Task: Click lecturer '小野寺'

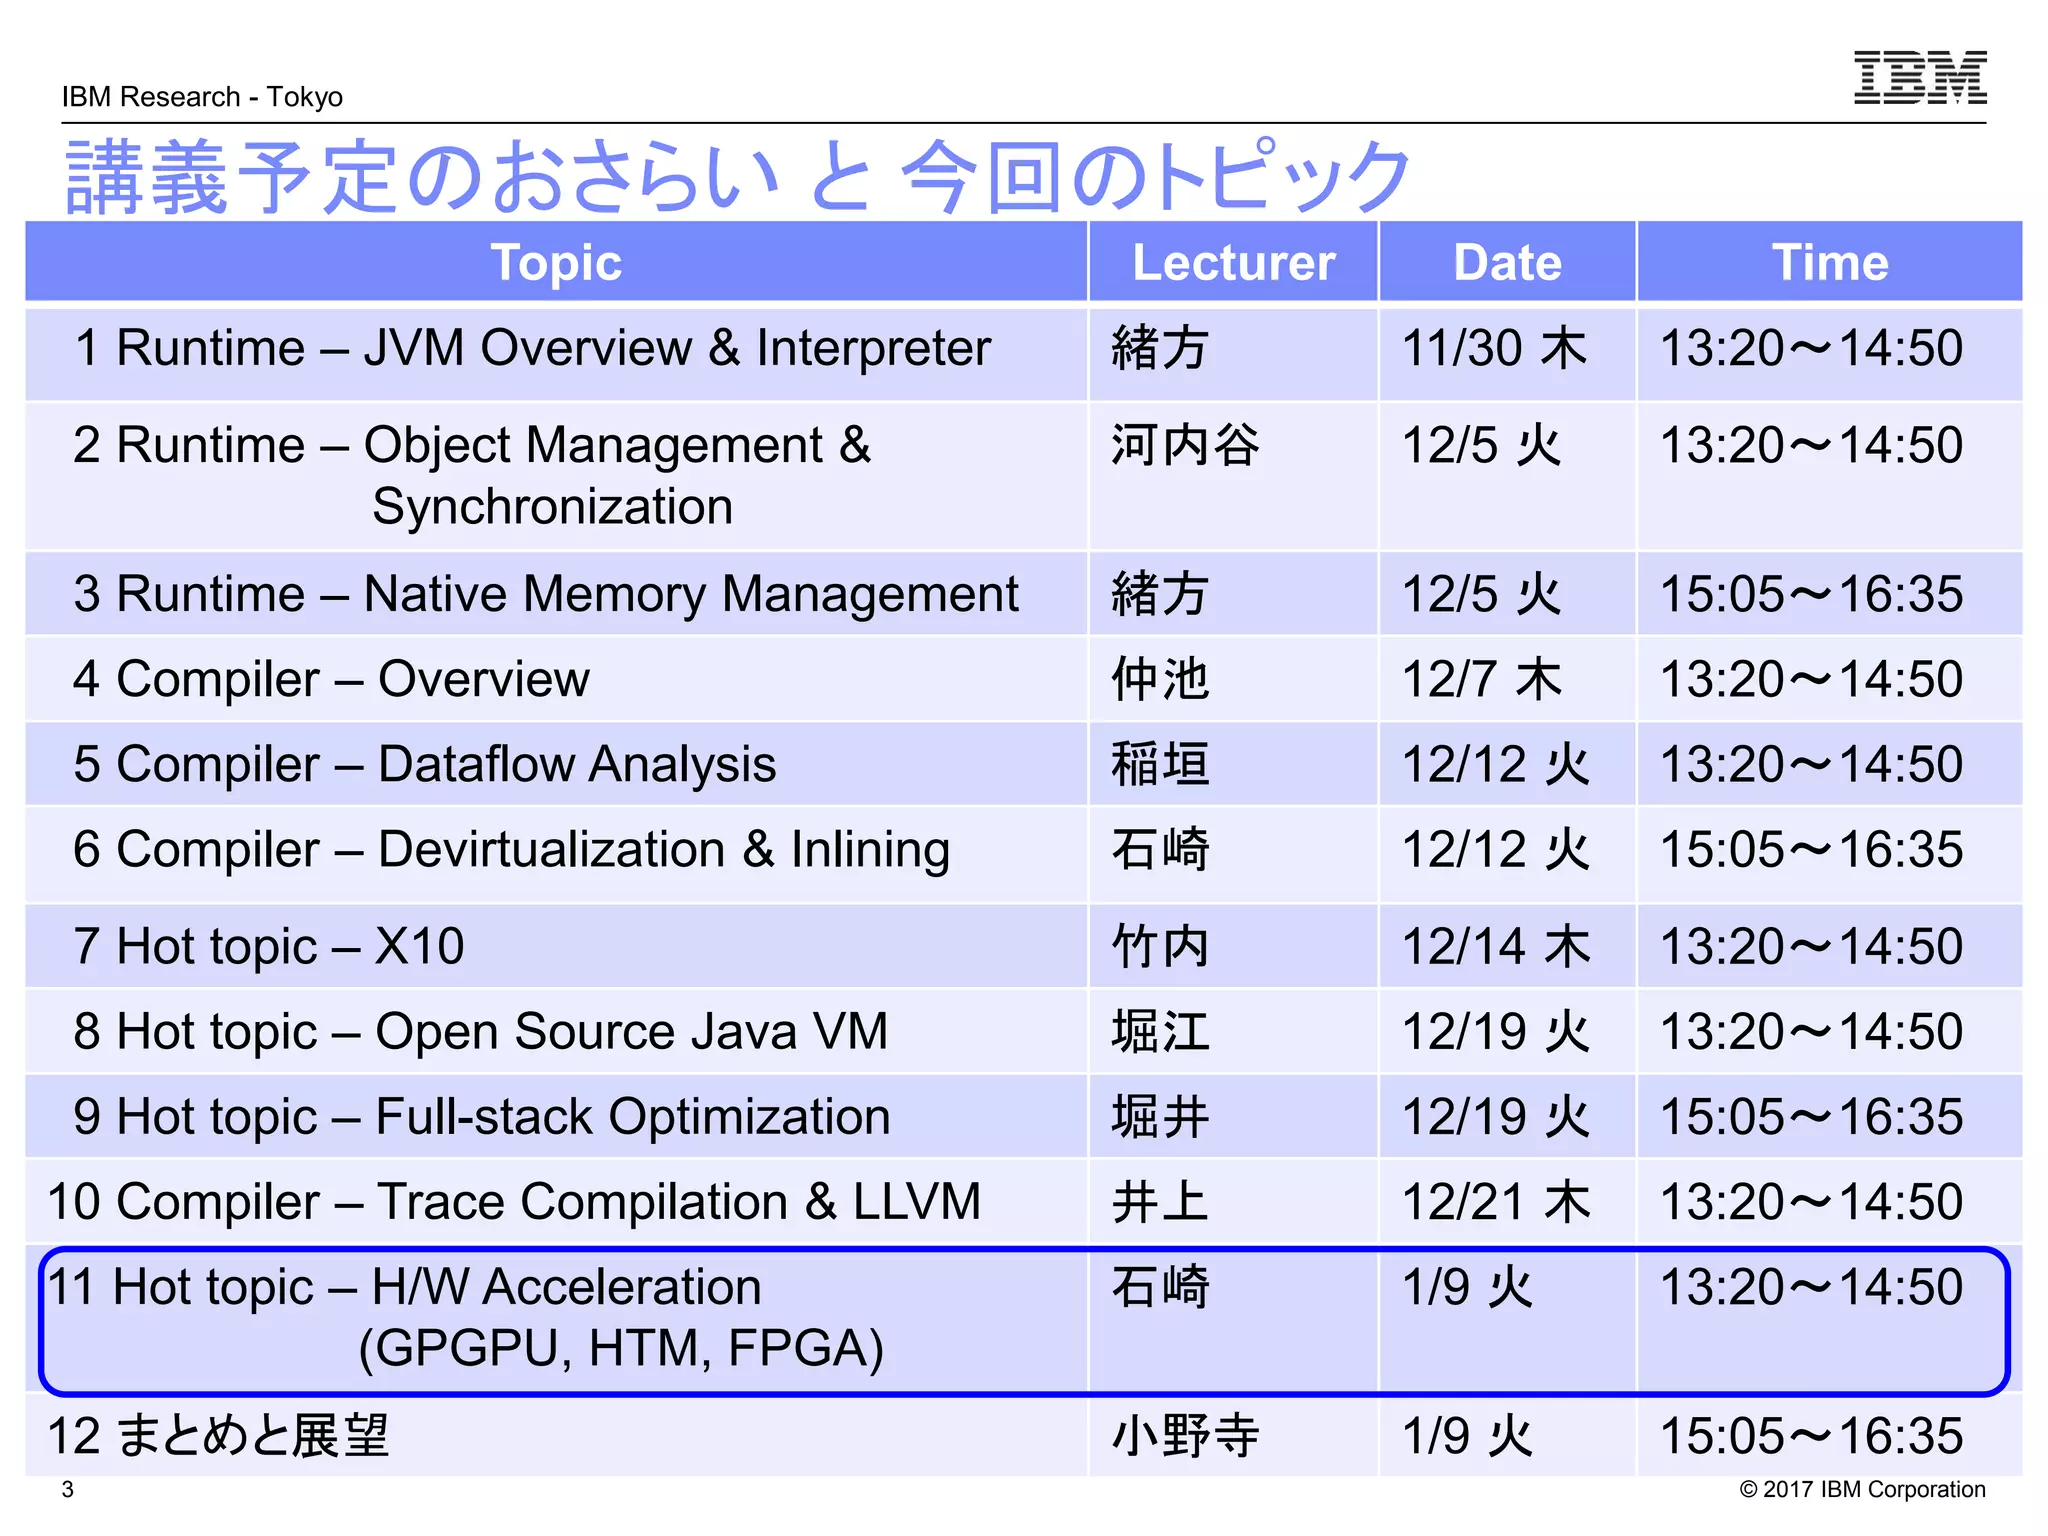Action: pyautogui.click(x=1185, y=1436)
